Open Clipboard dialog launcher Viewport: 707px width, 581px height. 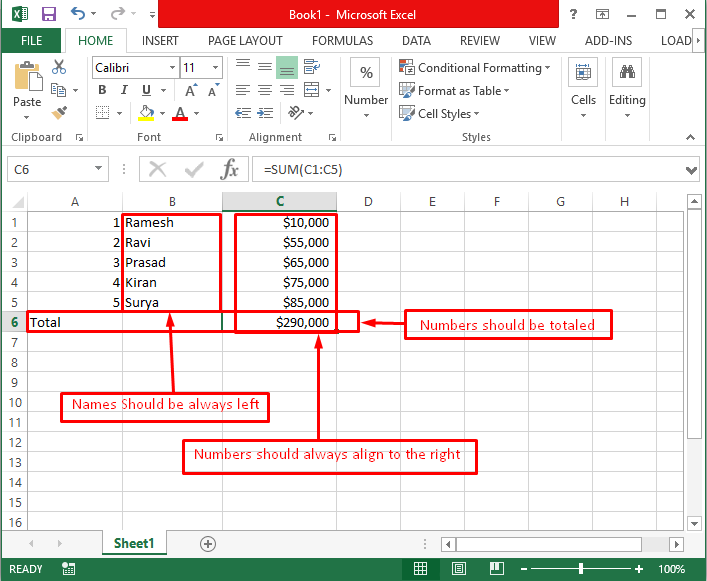(x=79, y=137)
